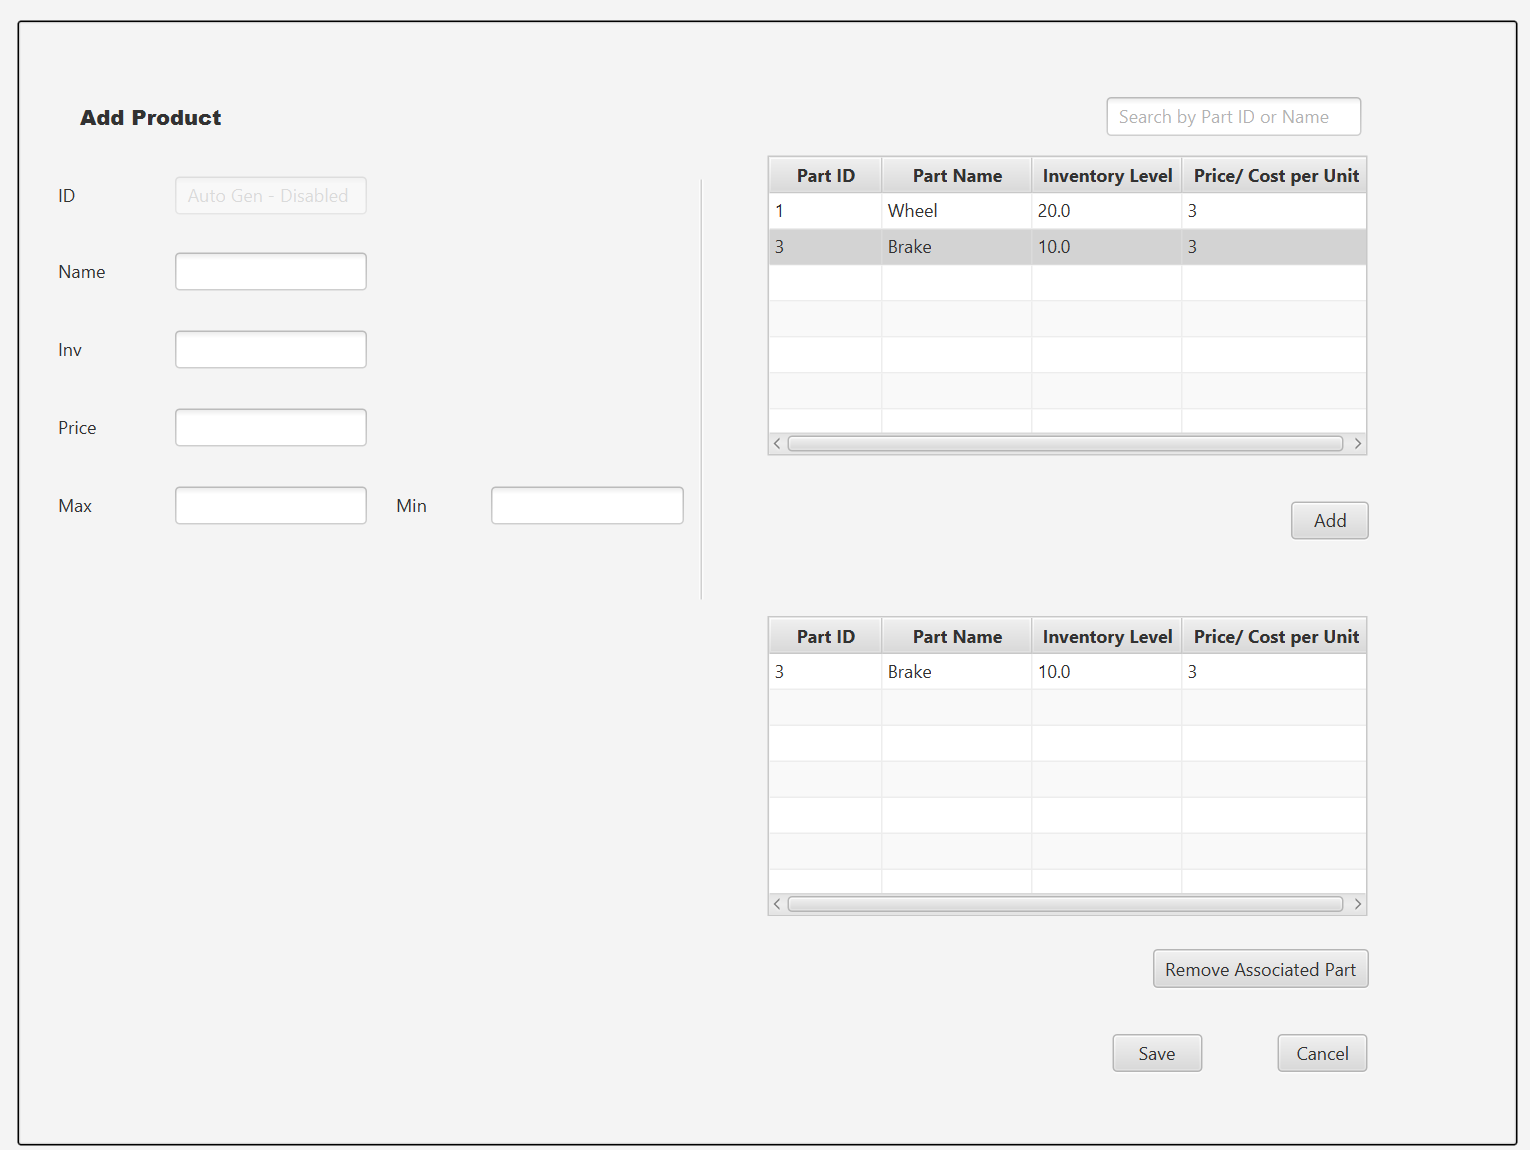
Task: Click into the Inv input field
Action: click(x=271, y=350)
